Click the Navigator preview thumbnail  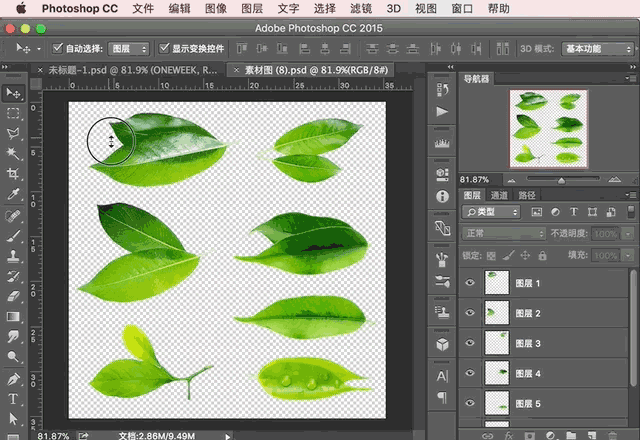point(547,127)
